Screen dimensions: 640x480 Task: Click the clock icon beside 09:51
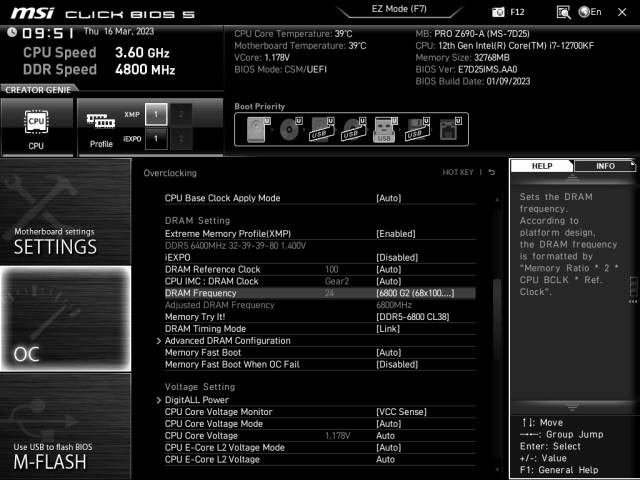tap(12, 32)
